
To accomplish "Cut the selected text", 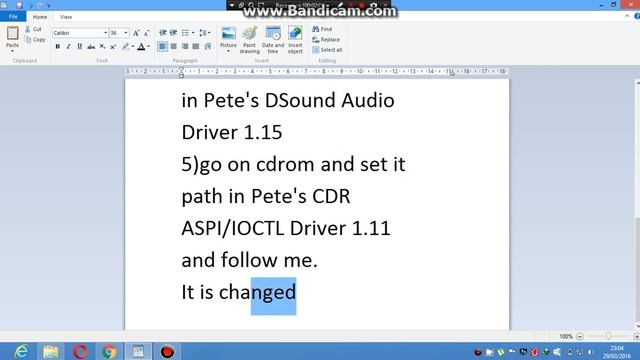I will coord(33,29).
